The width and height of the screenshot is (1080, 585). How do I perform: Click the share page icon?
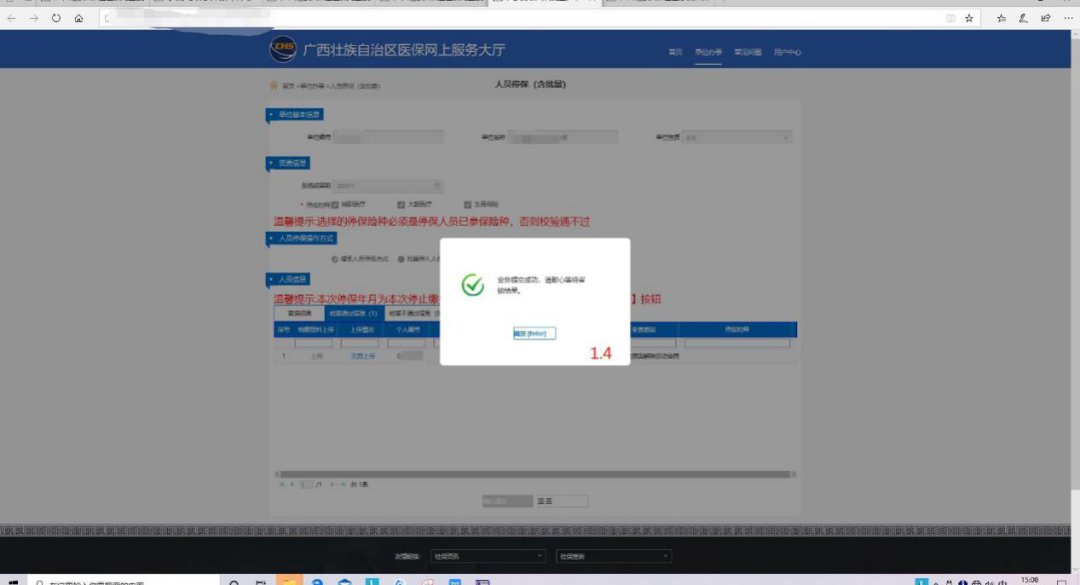coord(1046,19)
